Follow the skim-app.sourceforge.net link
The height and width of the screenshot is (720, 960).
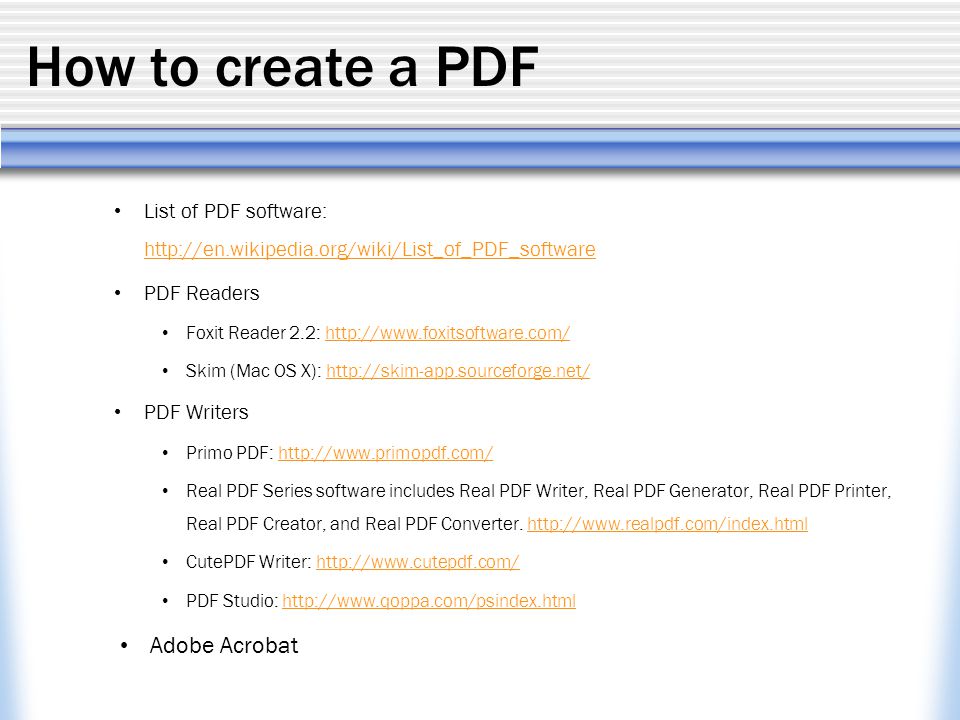point(458,371)
